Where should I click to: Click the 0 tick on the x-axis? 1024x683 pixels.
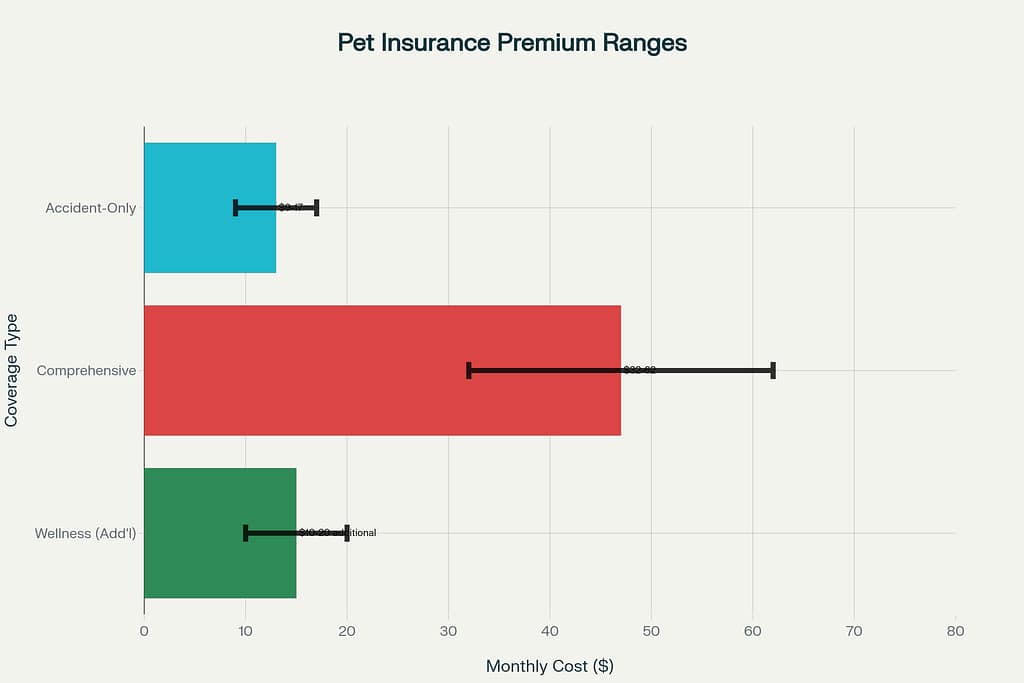pyautogui.click(x=144, y=631)
